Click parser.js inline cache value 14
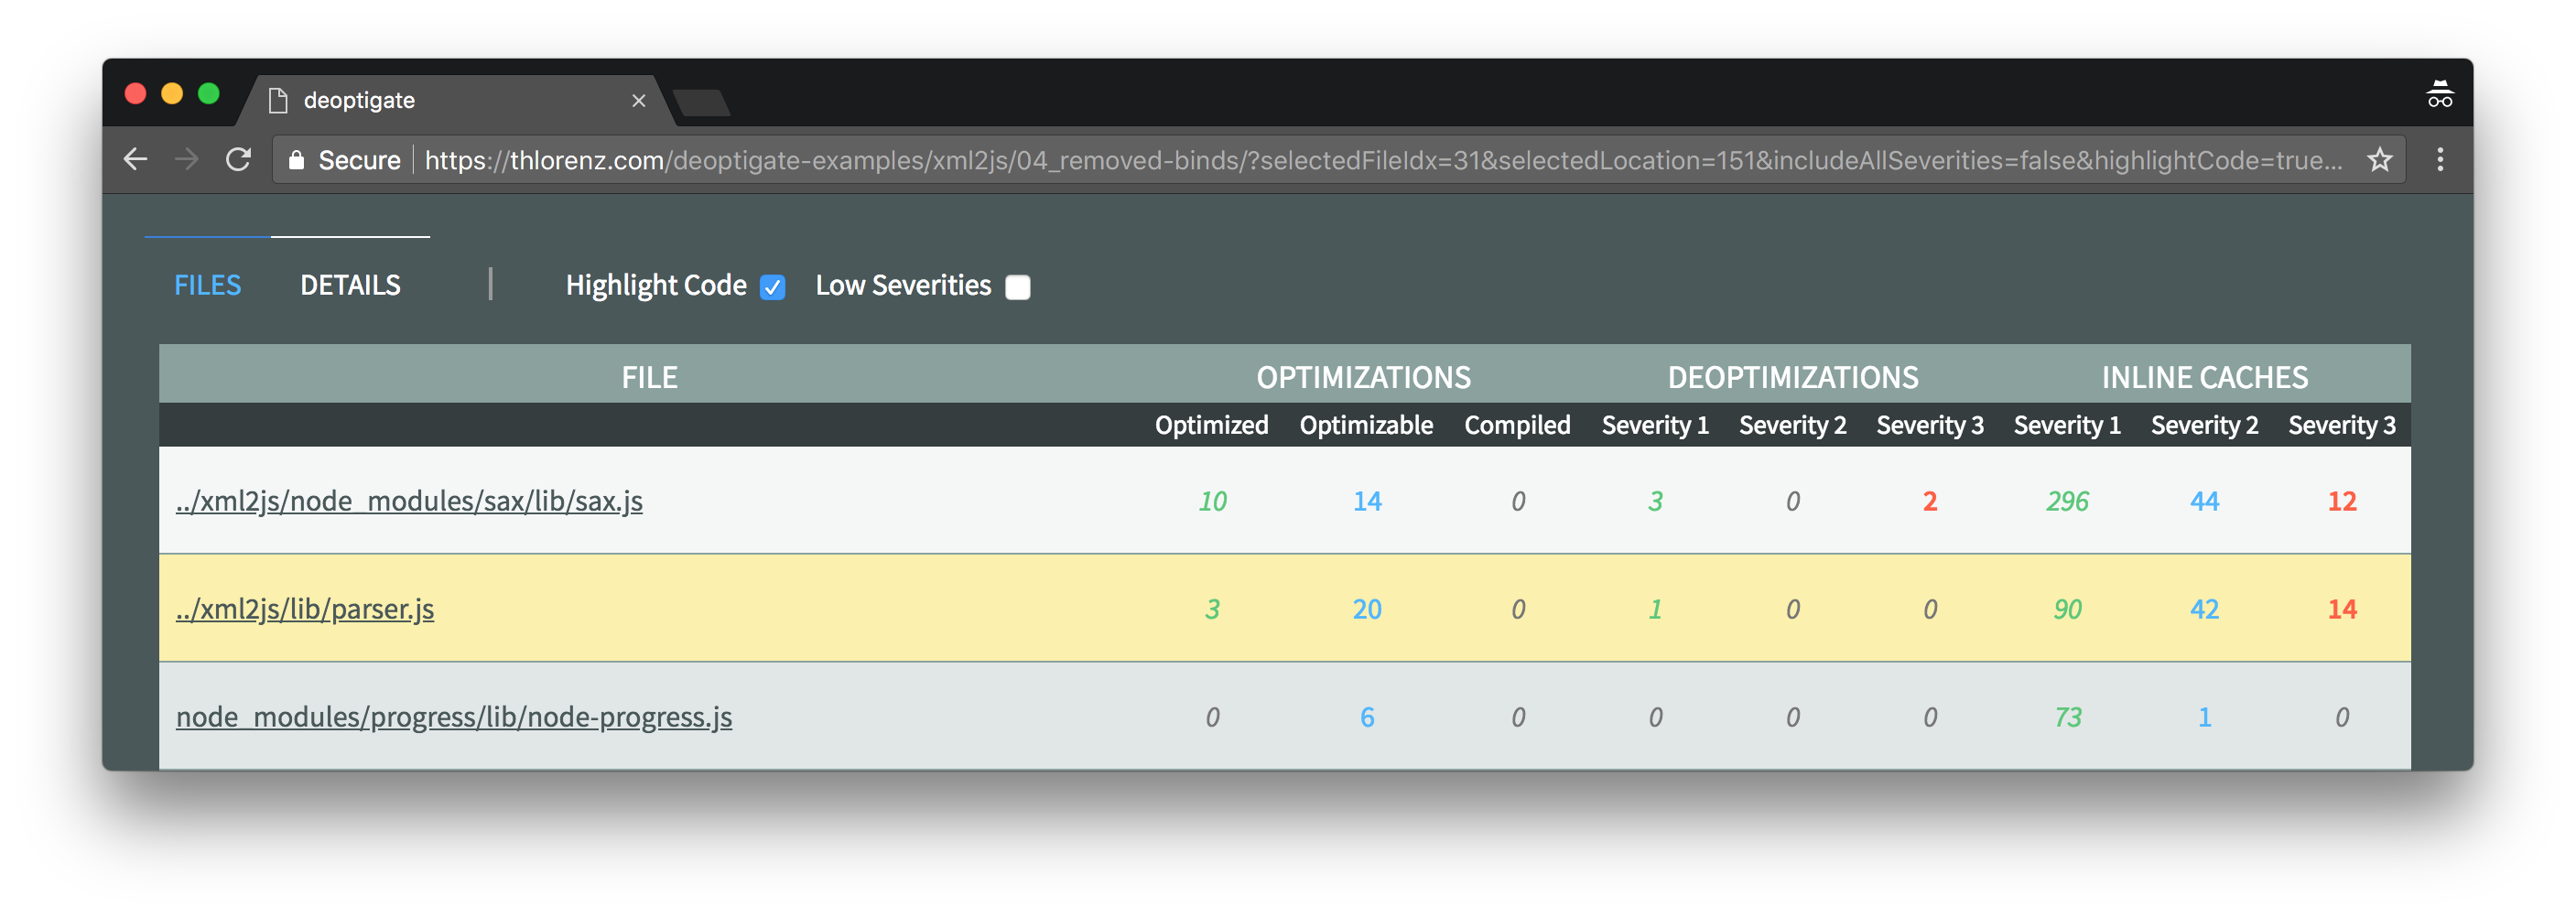This screenshot has height=917, width=2576. click(2342, 608)
